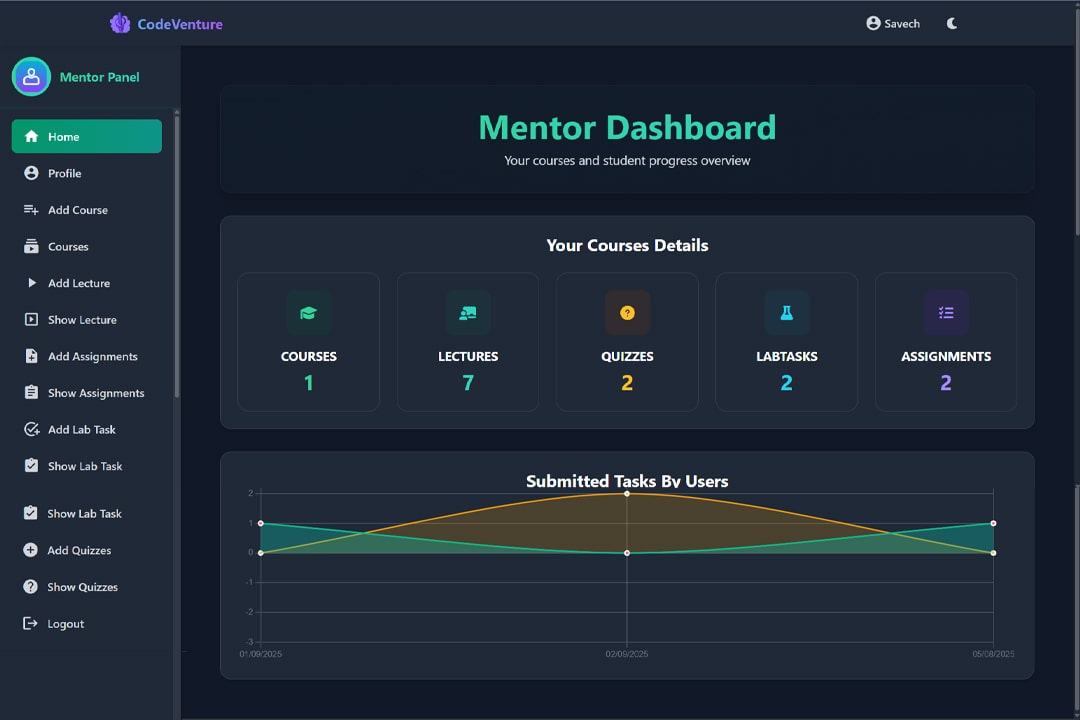The height and width of the screenshot is (720, 1080).
Task: Click the CodeVenture logo icon
Action: (119, 23)
